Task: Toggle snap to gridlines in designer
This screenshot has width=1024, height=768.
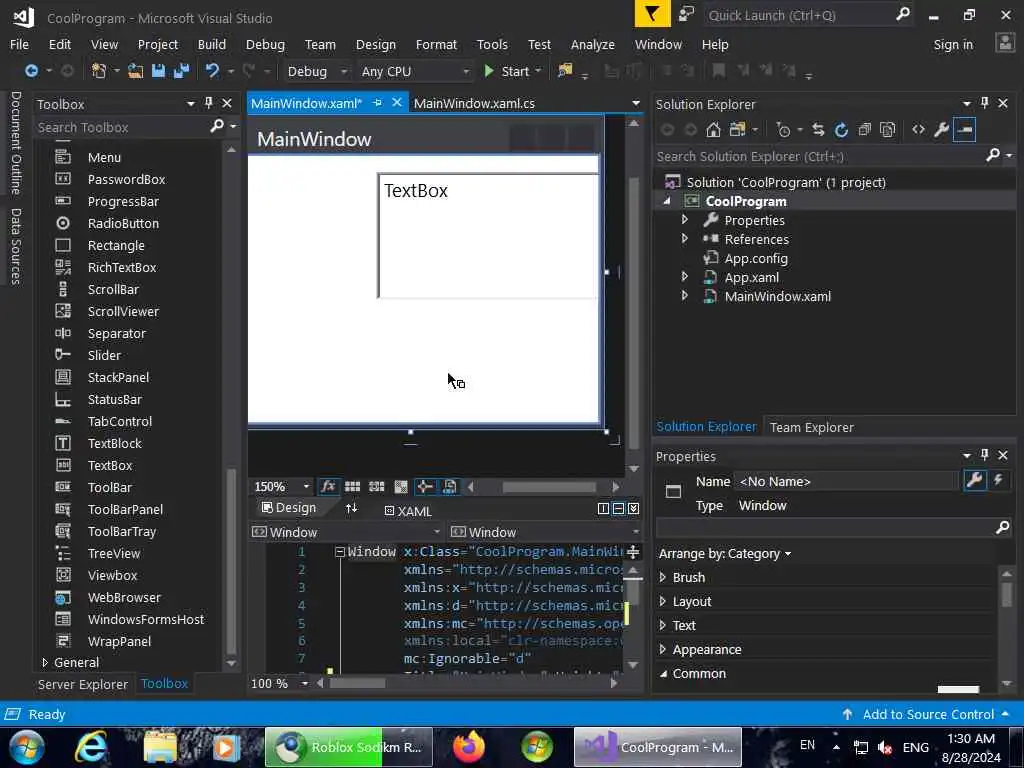Action: [376, 487]
